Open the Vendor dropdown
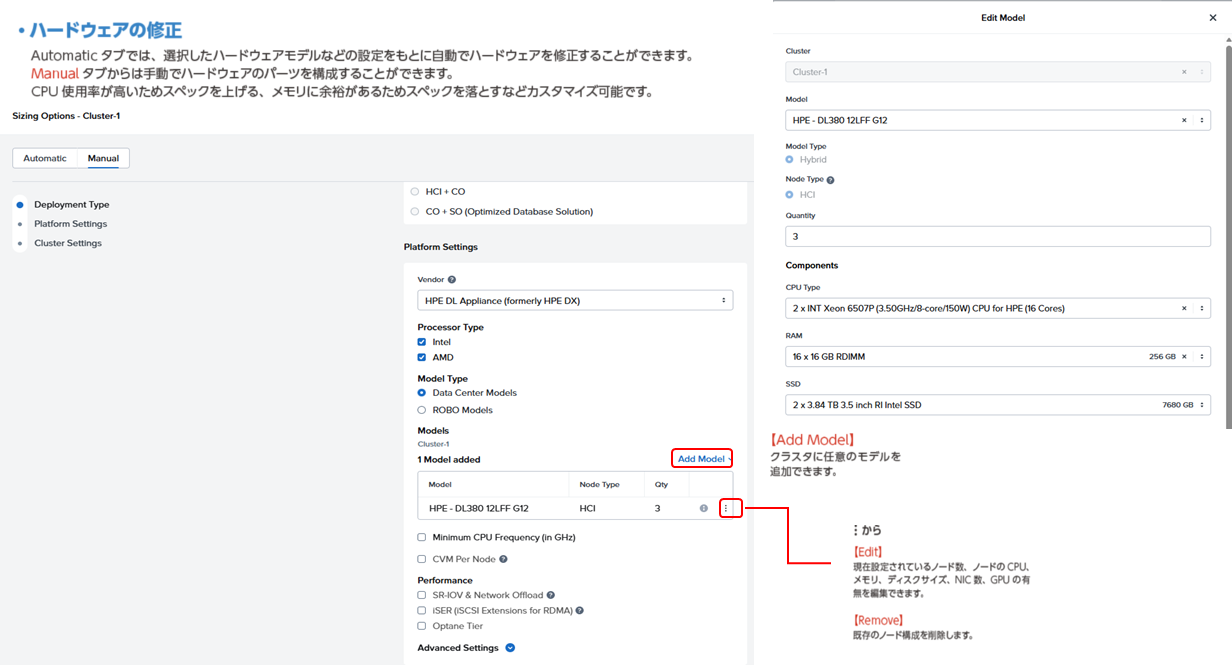1232x665 pixels. (x=574, y=300)
